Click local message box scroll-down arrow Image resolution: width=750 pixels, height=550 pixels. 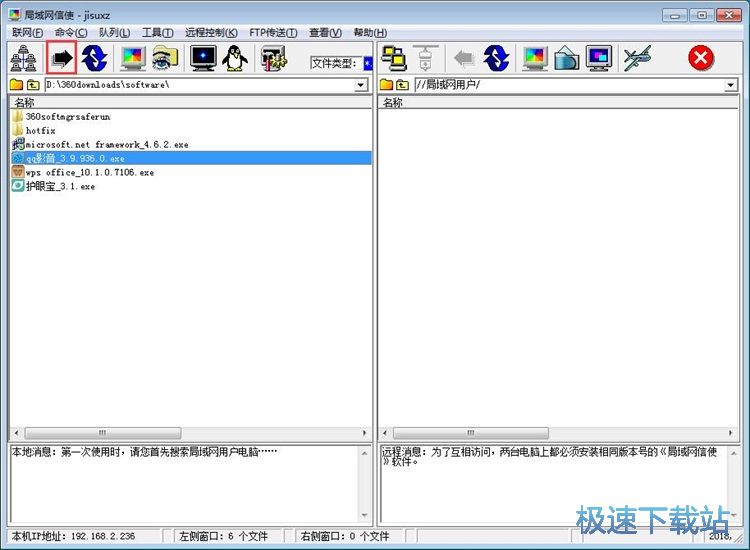click(x=364, y=516)
